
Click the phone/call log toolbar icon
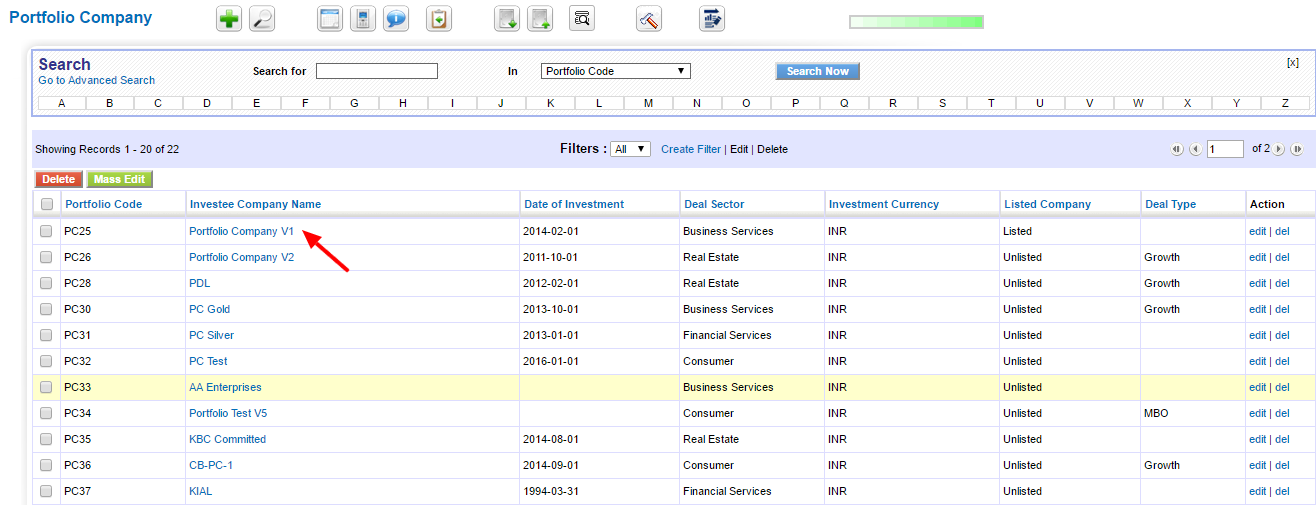point(363,19)
